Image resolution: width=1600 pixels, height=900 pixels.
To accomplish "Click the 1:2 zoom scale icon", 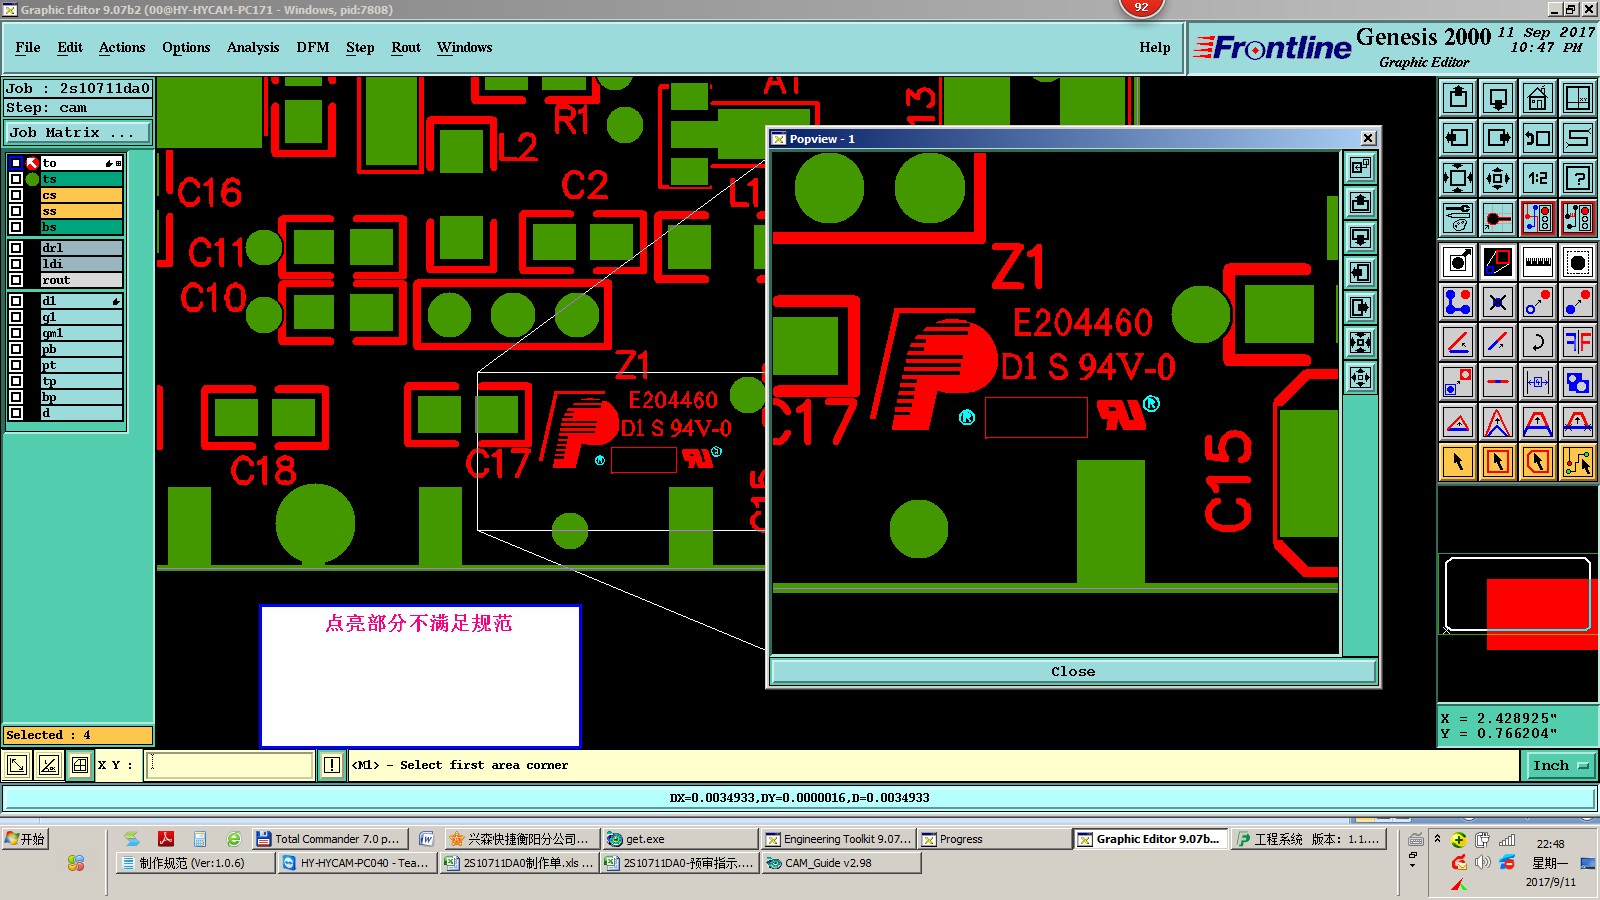I will (x=1538, y=179).
